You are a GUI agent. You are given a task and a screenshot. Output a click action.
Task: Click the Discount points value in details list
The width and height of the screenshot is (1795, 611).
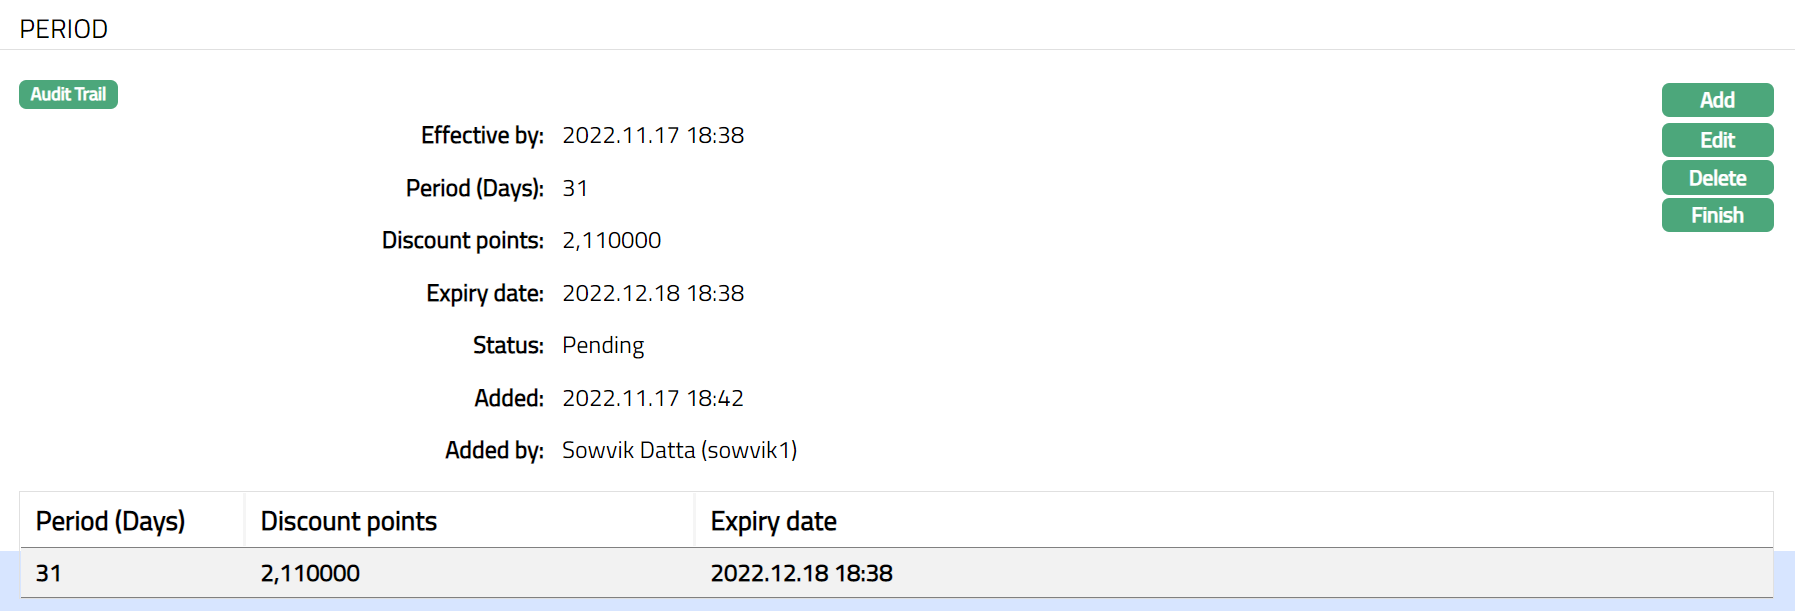611,240
